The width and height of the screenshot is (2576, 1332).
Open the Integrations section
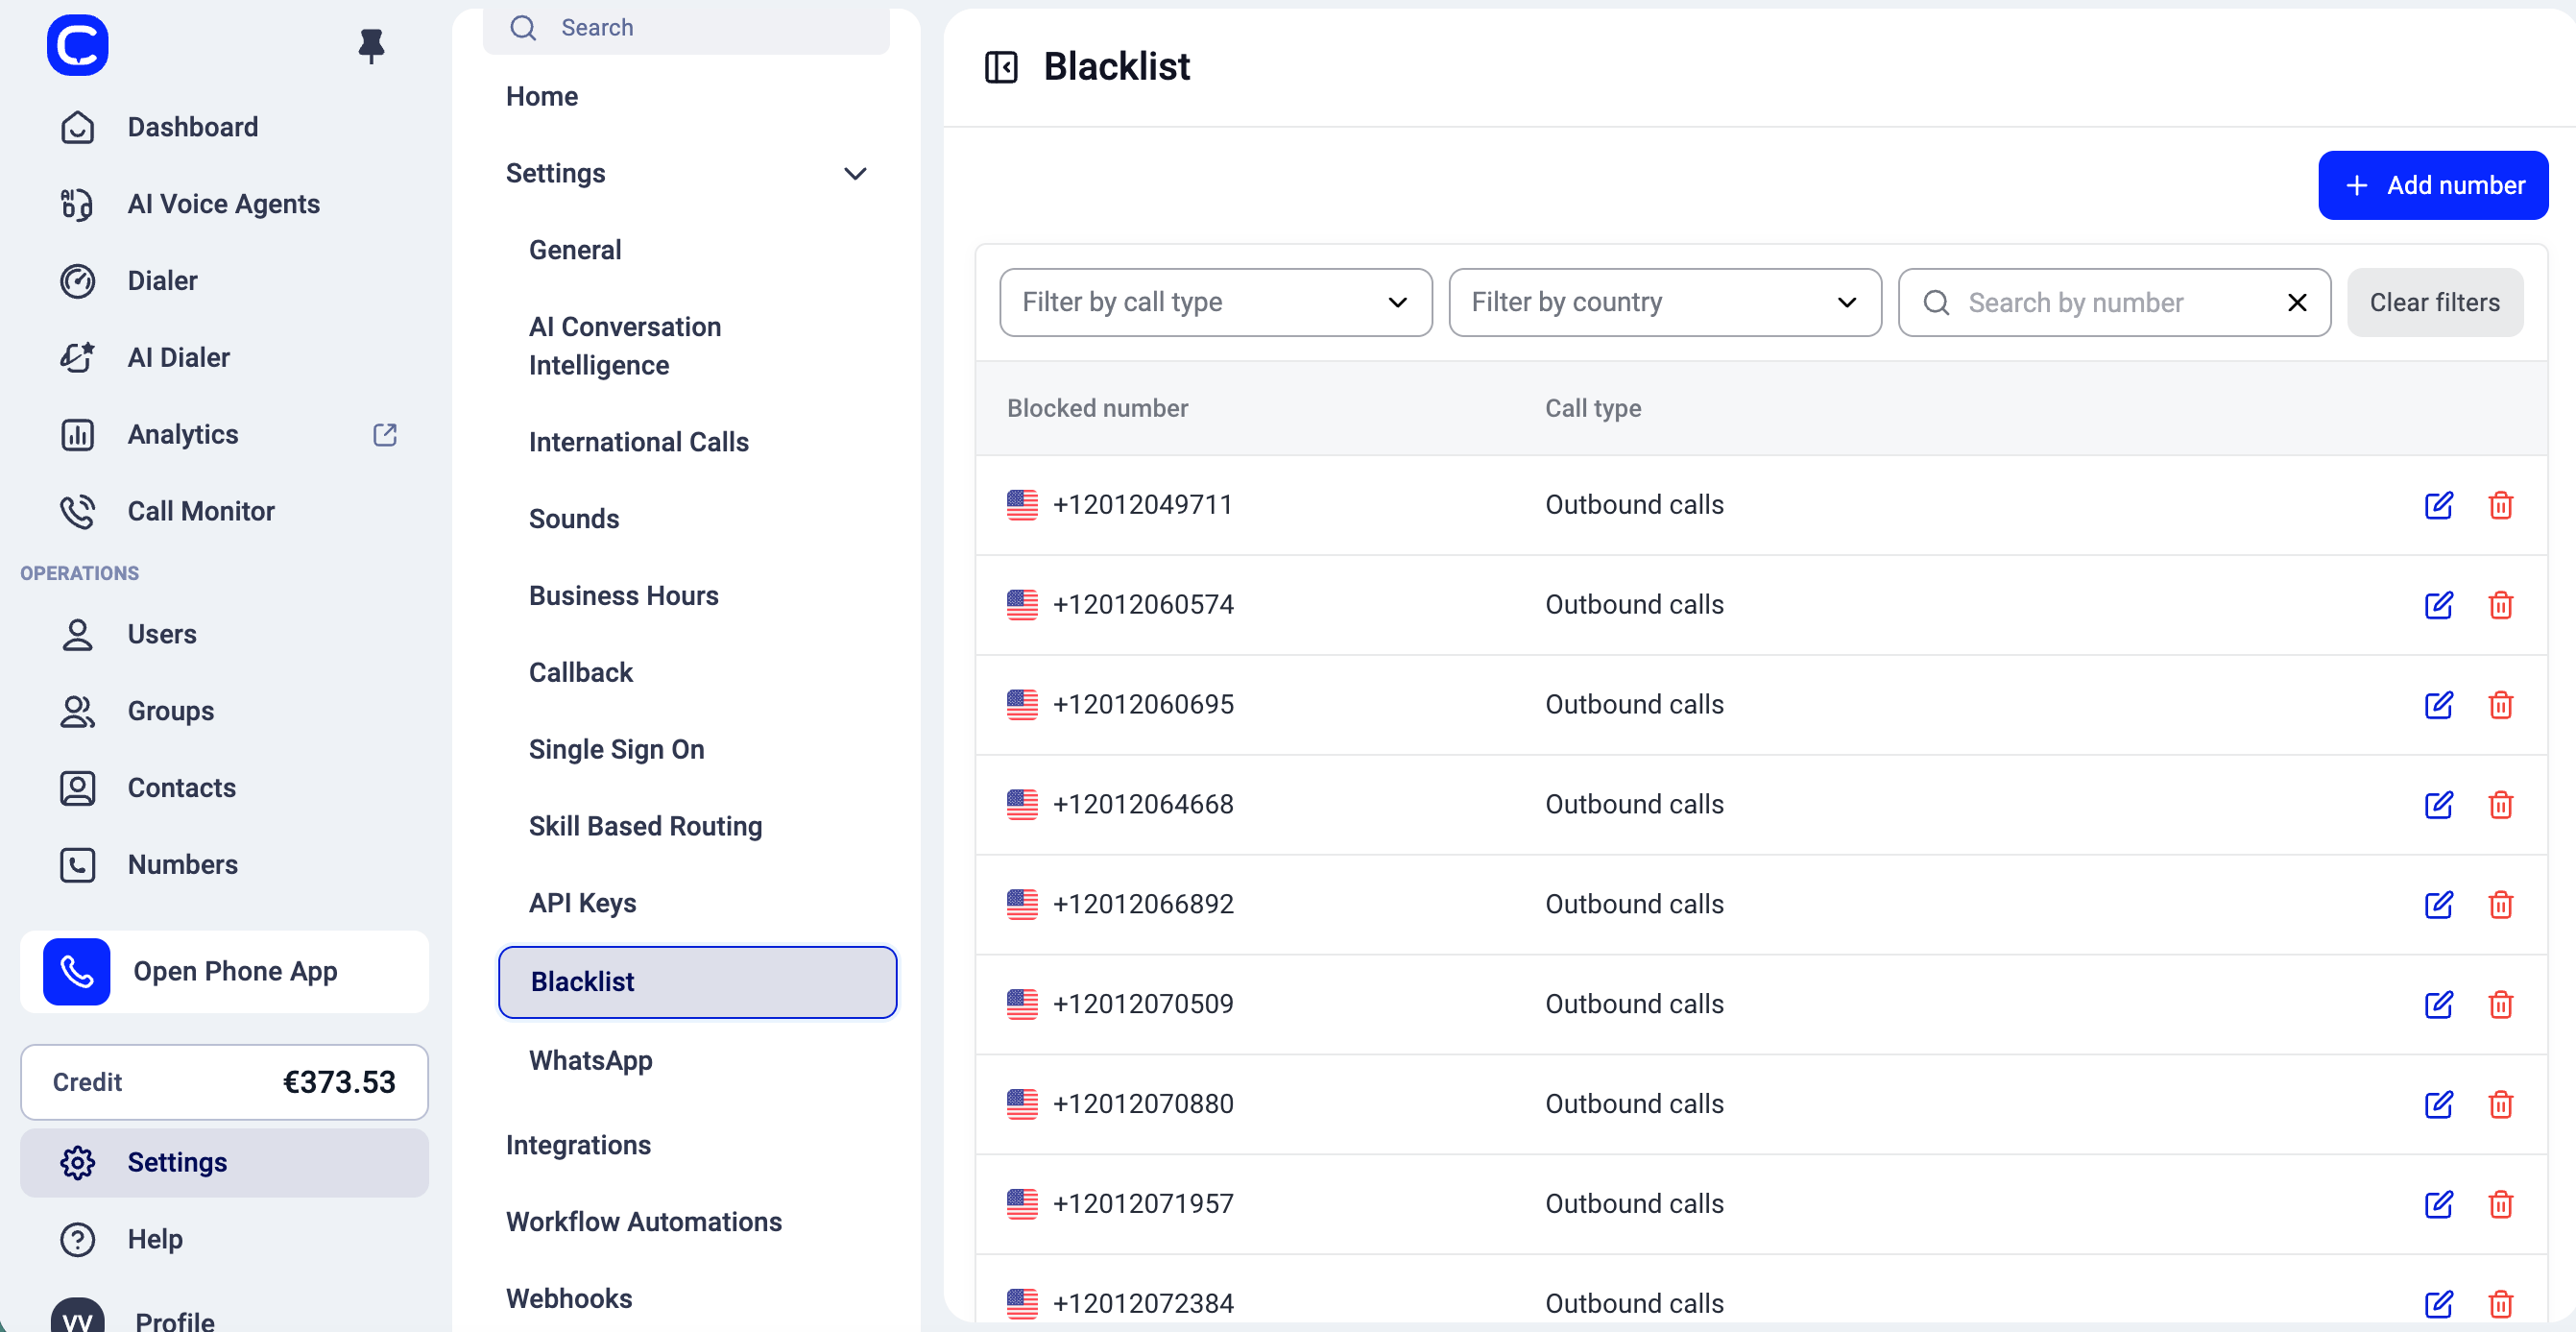pos(578,1145)
